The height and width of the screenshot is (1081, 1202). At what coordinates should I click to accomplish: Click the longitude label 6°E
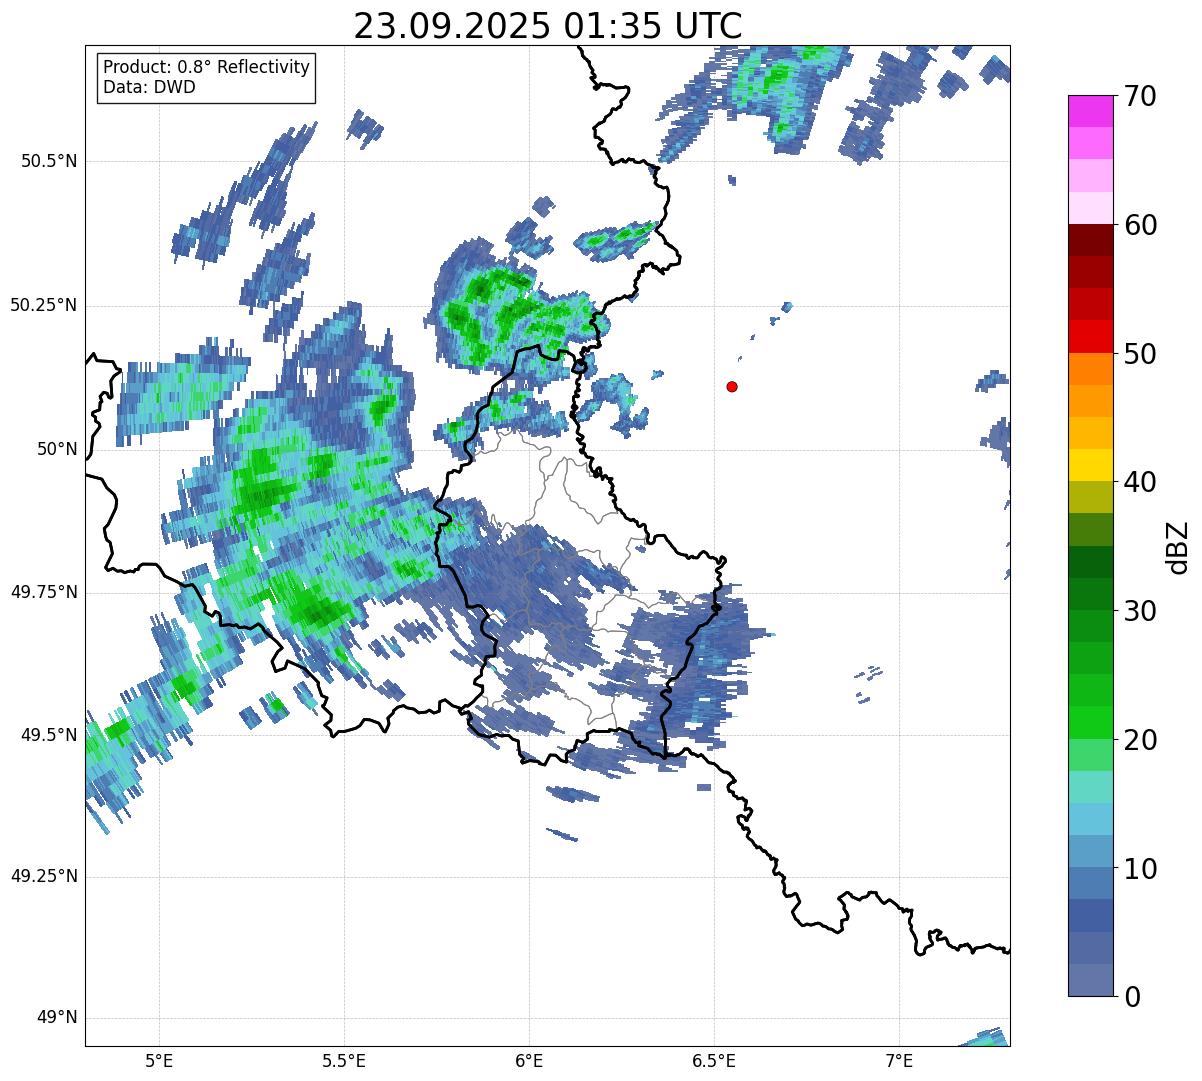(529, 1061)
